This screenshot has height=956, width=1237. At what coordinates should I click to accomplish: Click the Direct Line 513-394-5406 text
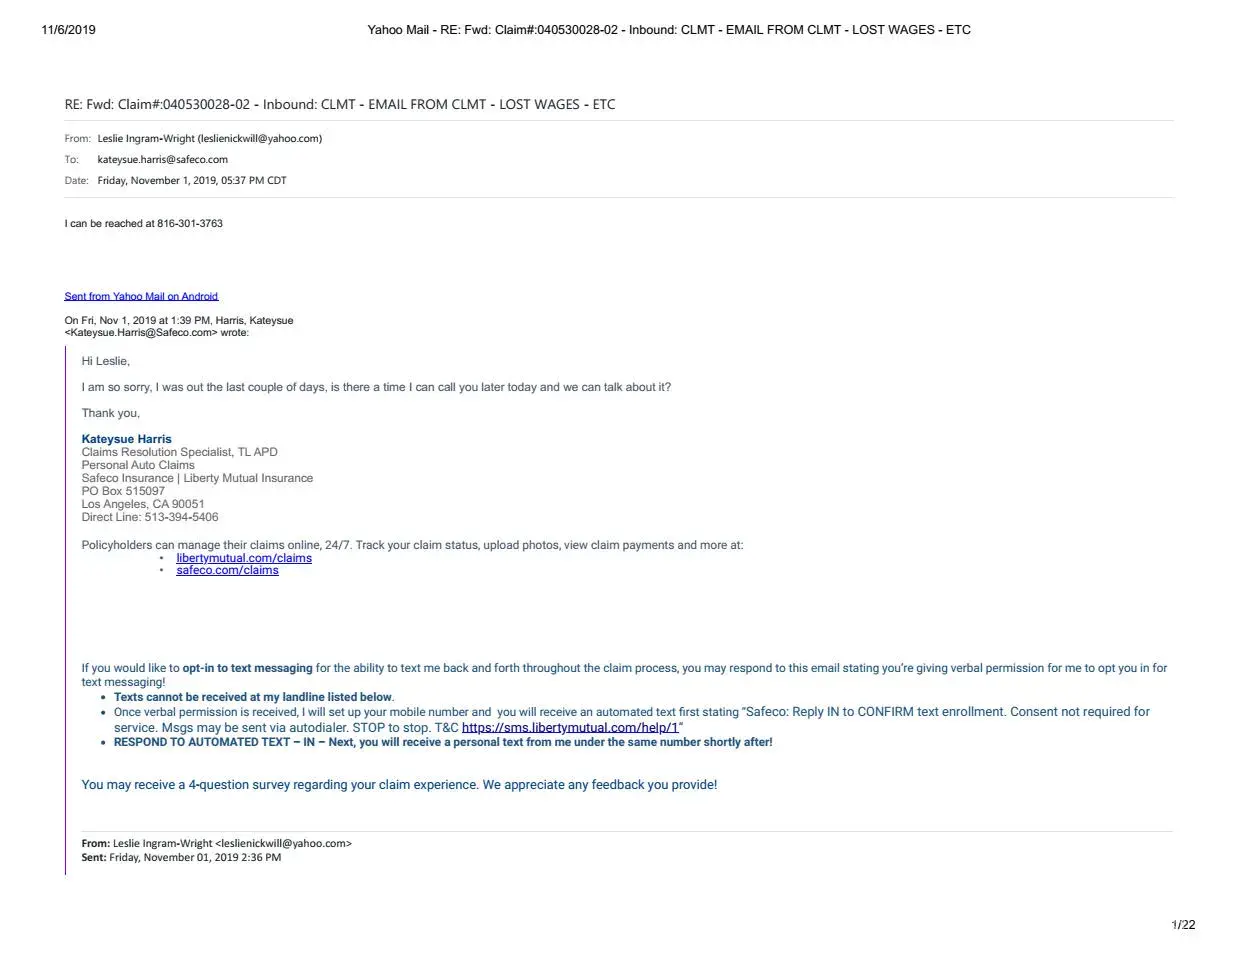[x=150, y=517]
